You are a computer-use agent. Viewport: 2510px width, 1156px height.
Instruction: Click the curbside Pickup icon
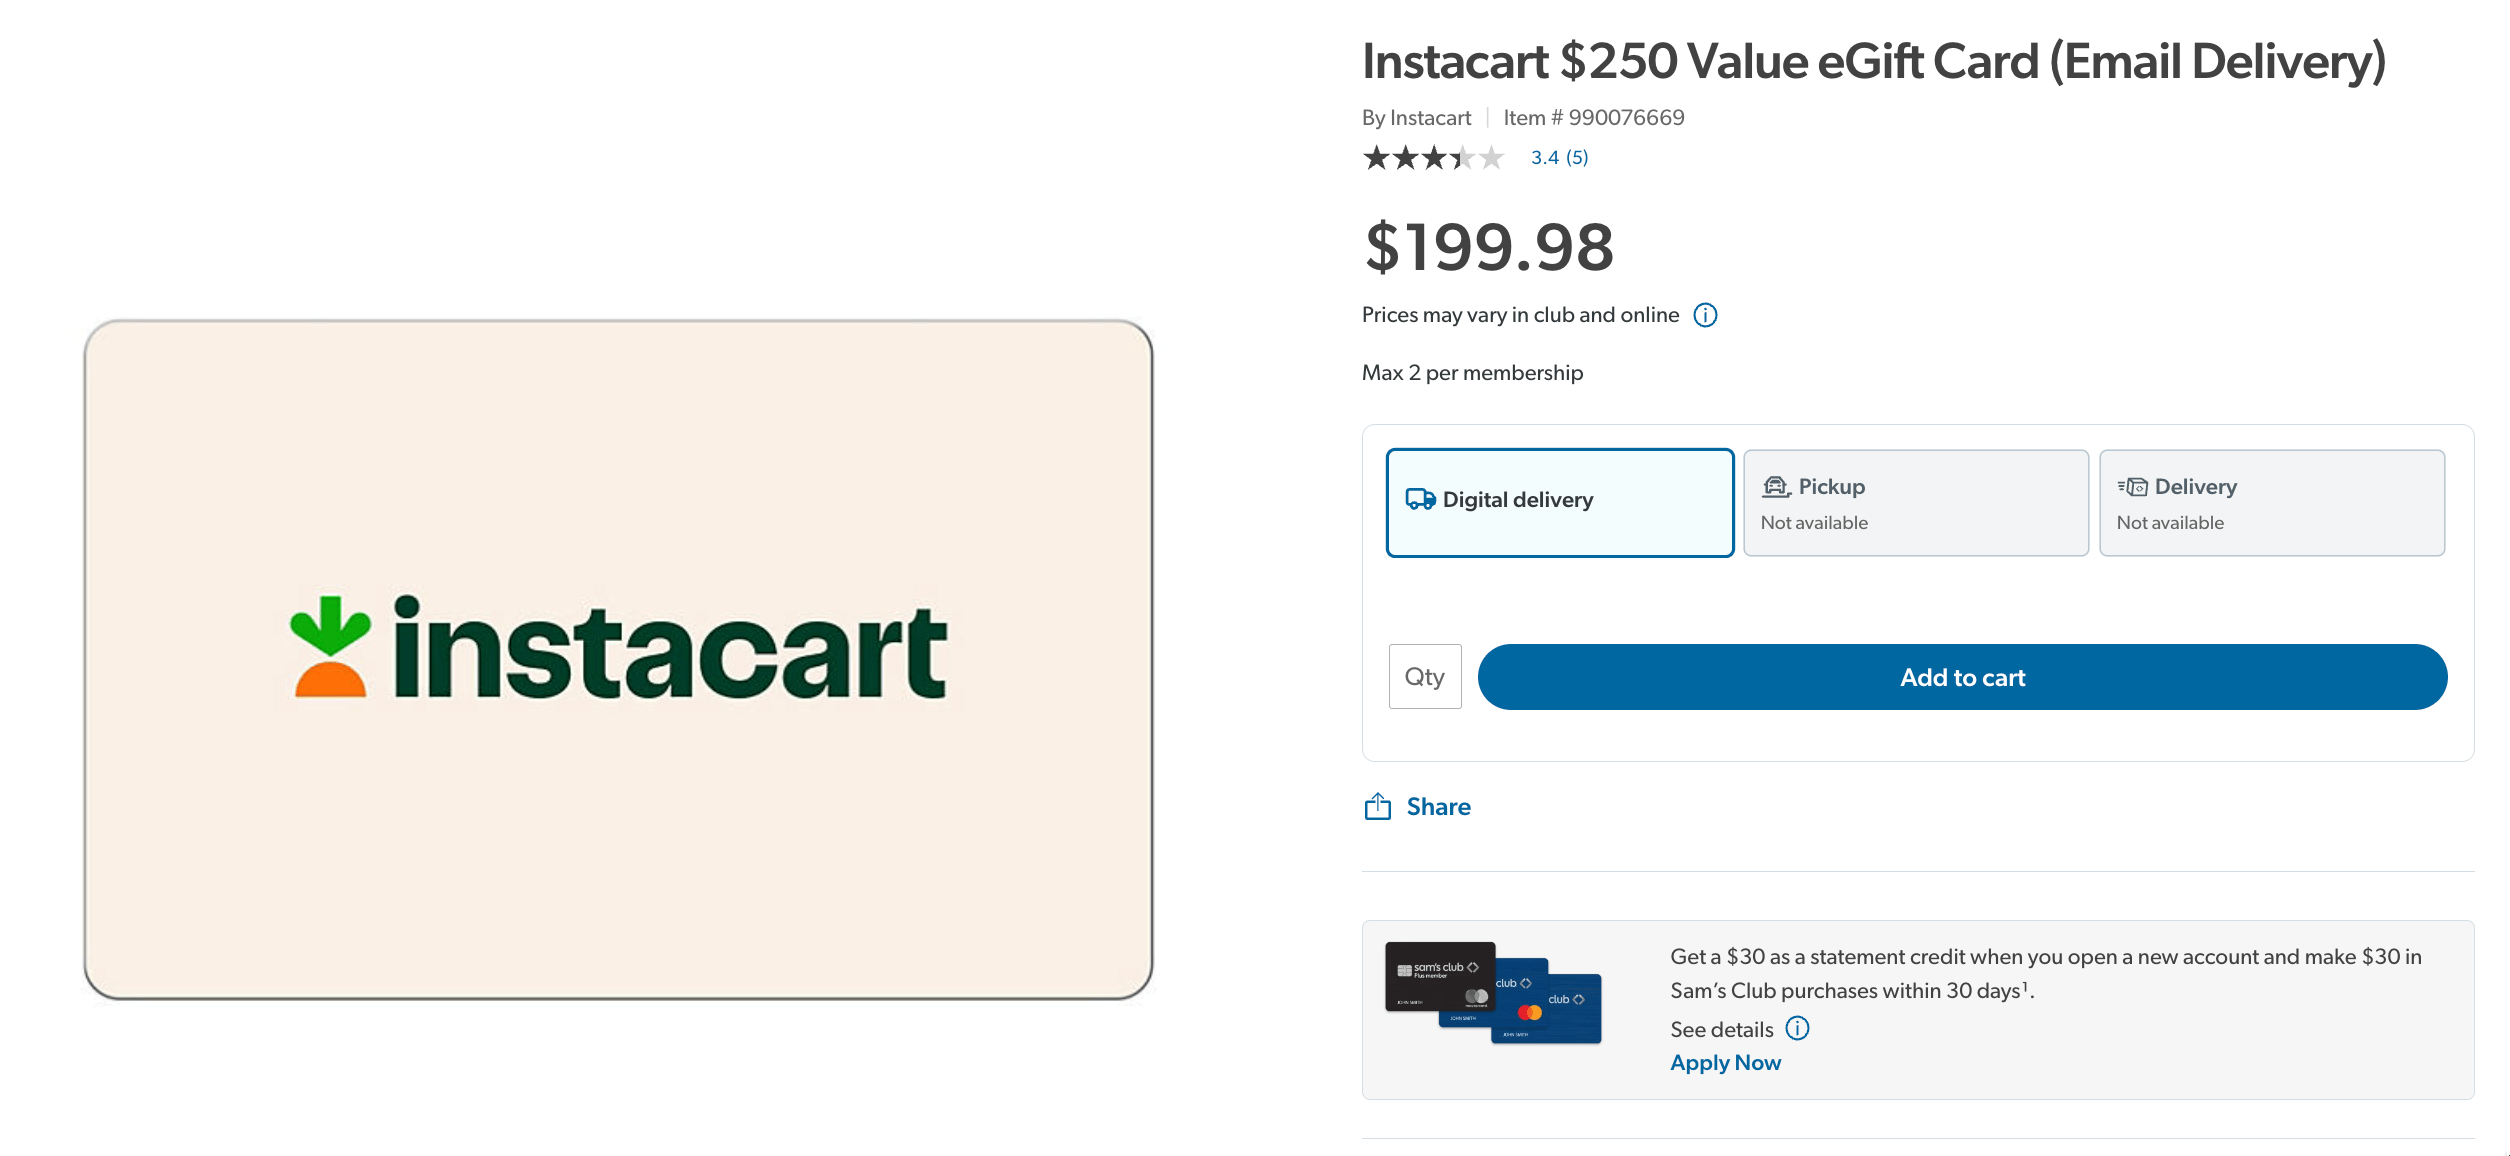[1776, 486]
